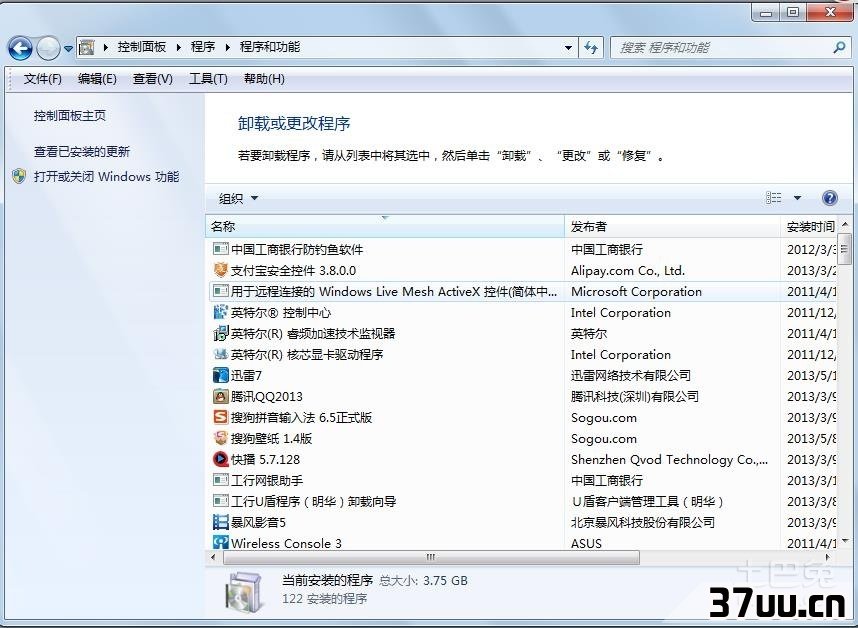Click the vertical scrollbar down arrow
Screen dimensions: 858x628
pos(845,542)
